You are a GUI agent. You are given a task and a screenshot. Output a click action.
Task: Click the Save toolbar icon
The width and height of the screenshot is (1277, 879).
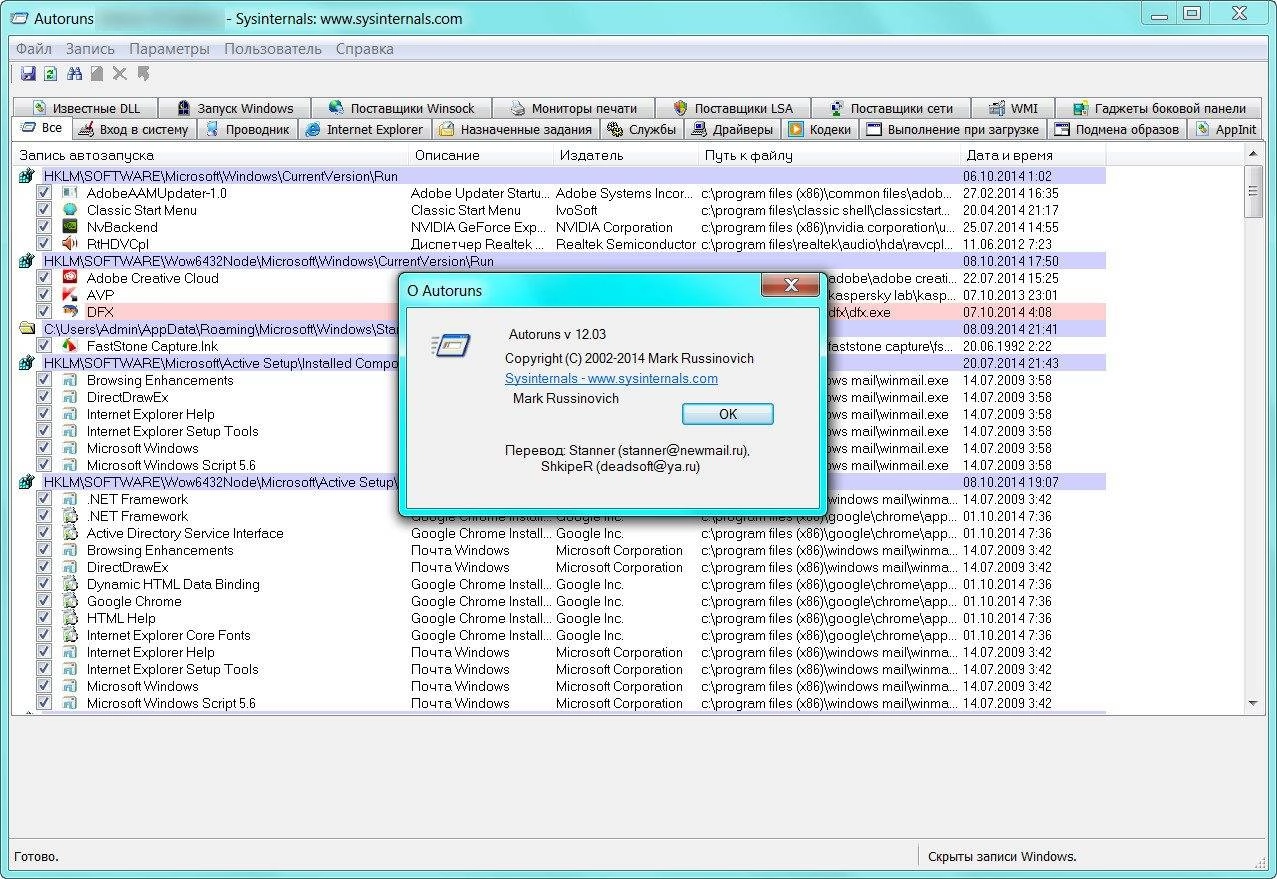28,74
